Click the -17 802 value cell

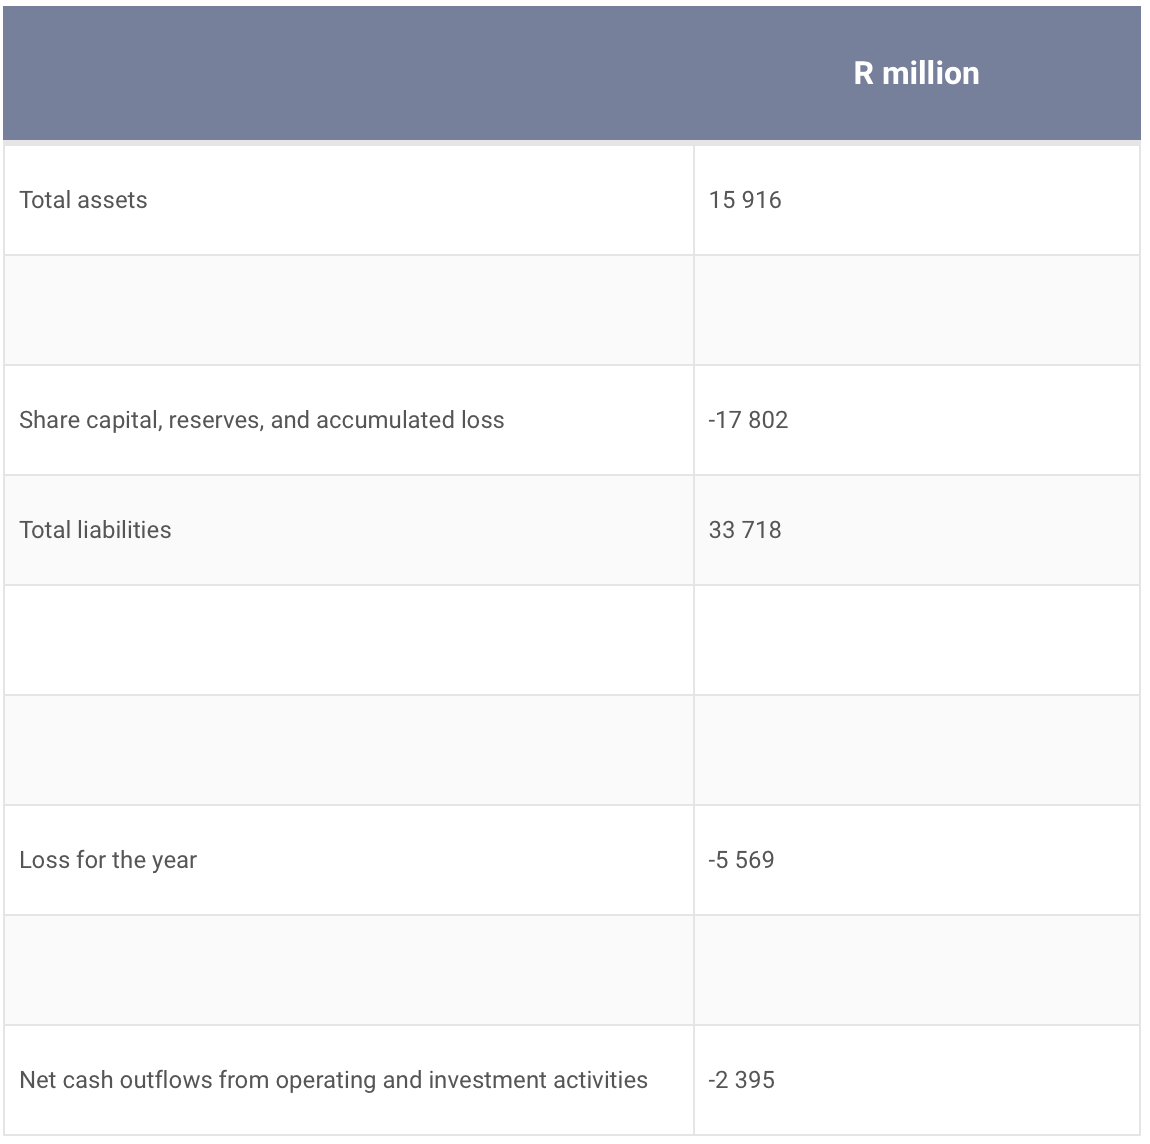(748, 420)
